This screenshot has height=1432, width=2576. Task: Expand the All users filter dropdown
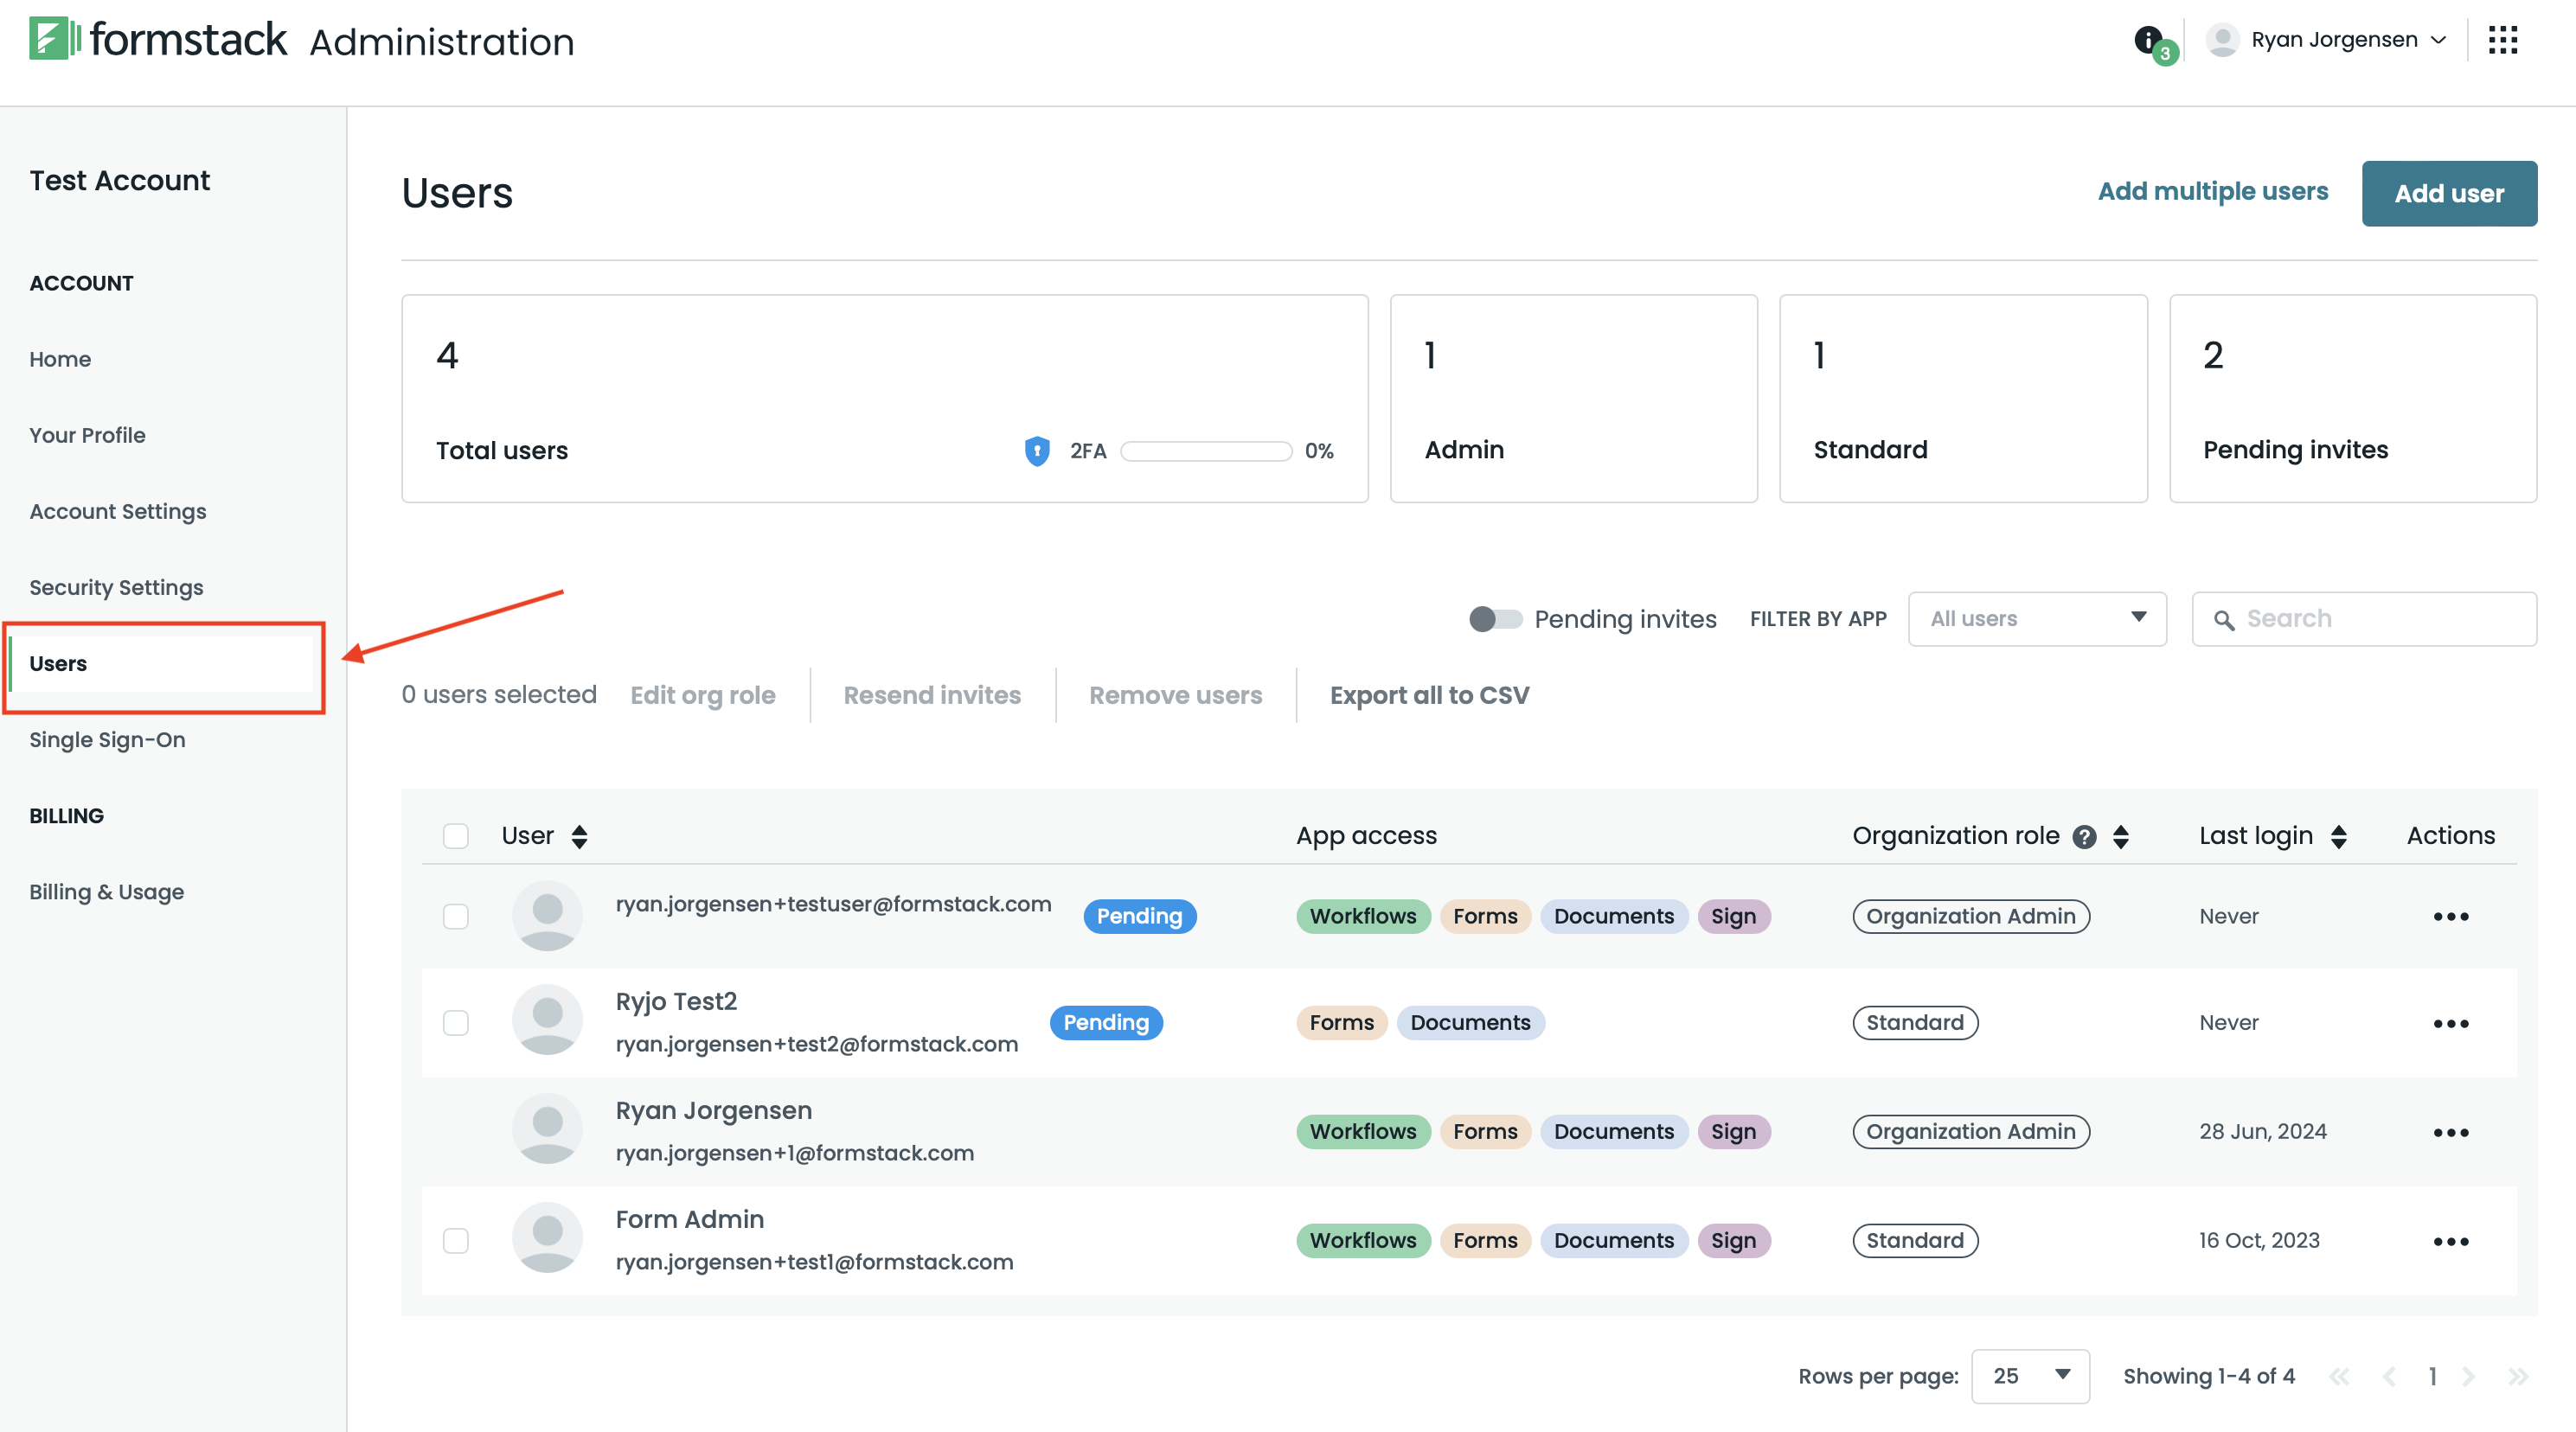click(2036, 619)
